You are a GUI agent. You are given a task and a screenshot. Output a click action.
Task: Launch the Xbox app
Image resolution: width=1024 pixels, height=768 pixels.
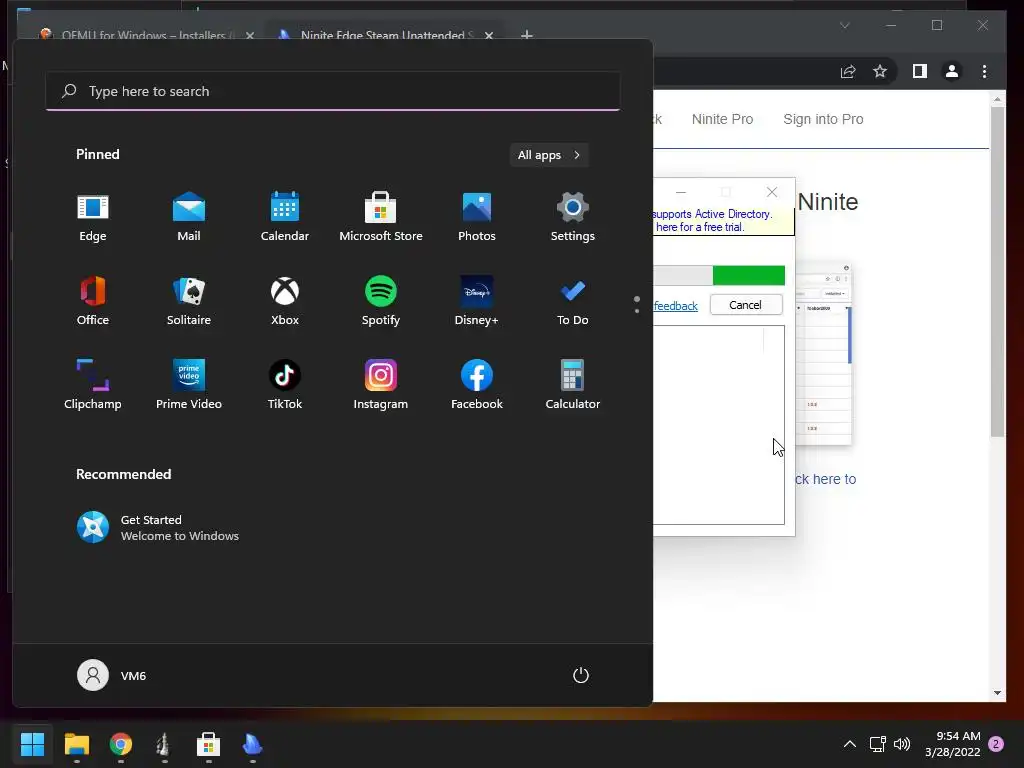pos(285,302)
